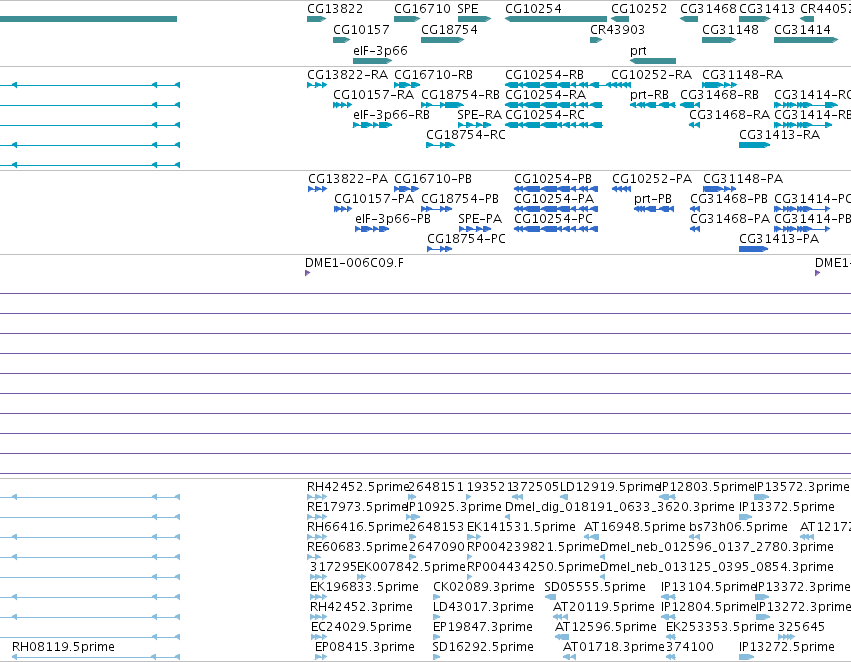Screen dimensions: 851x662
Task: Open protein CG31468-PA
Action: 695,229
